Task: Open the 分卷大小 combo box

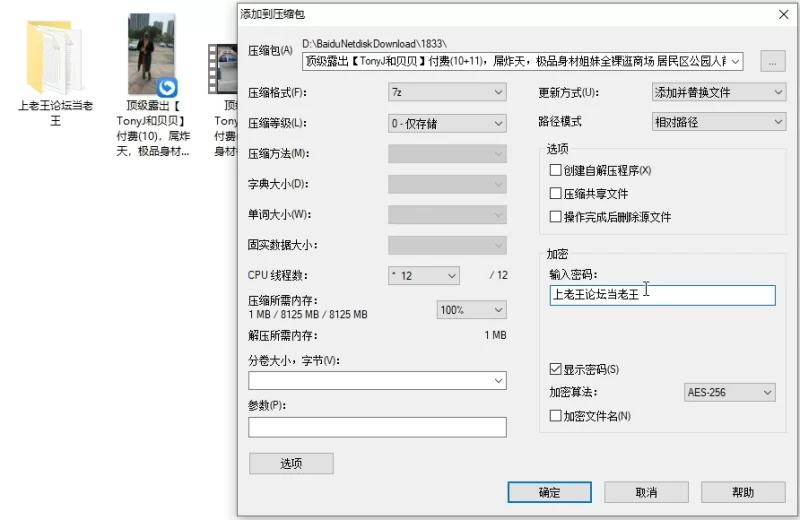Action: tap(377, 381)
